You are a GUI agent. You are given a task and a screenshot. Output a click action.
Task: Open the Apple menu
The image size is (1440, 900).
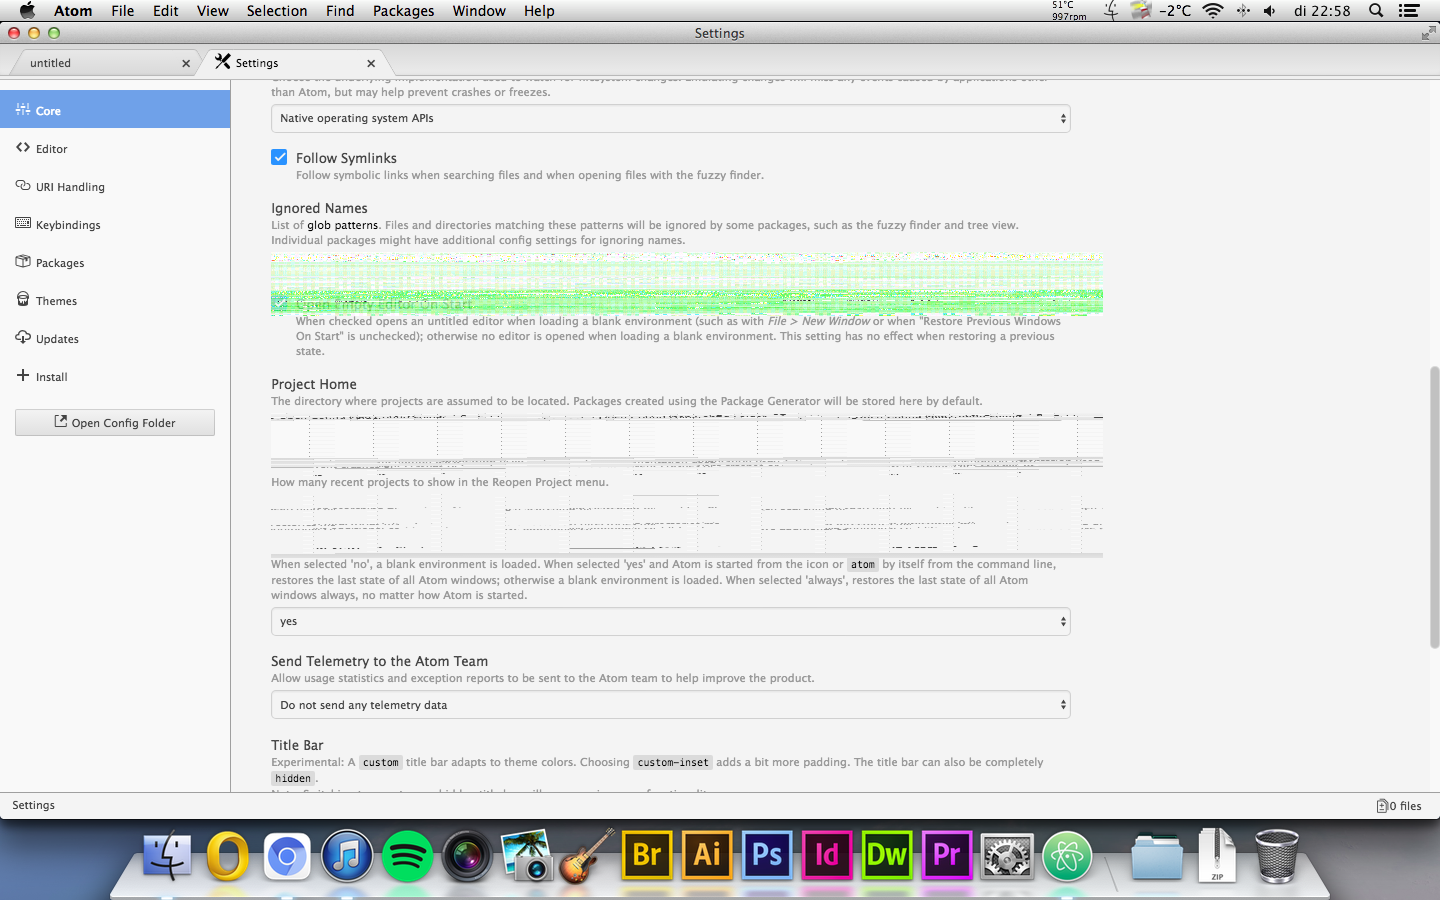(27, 11)
